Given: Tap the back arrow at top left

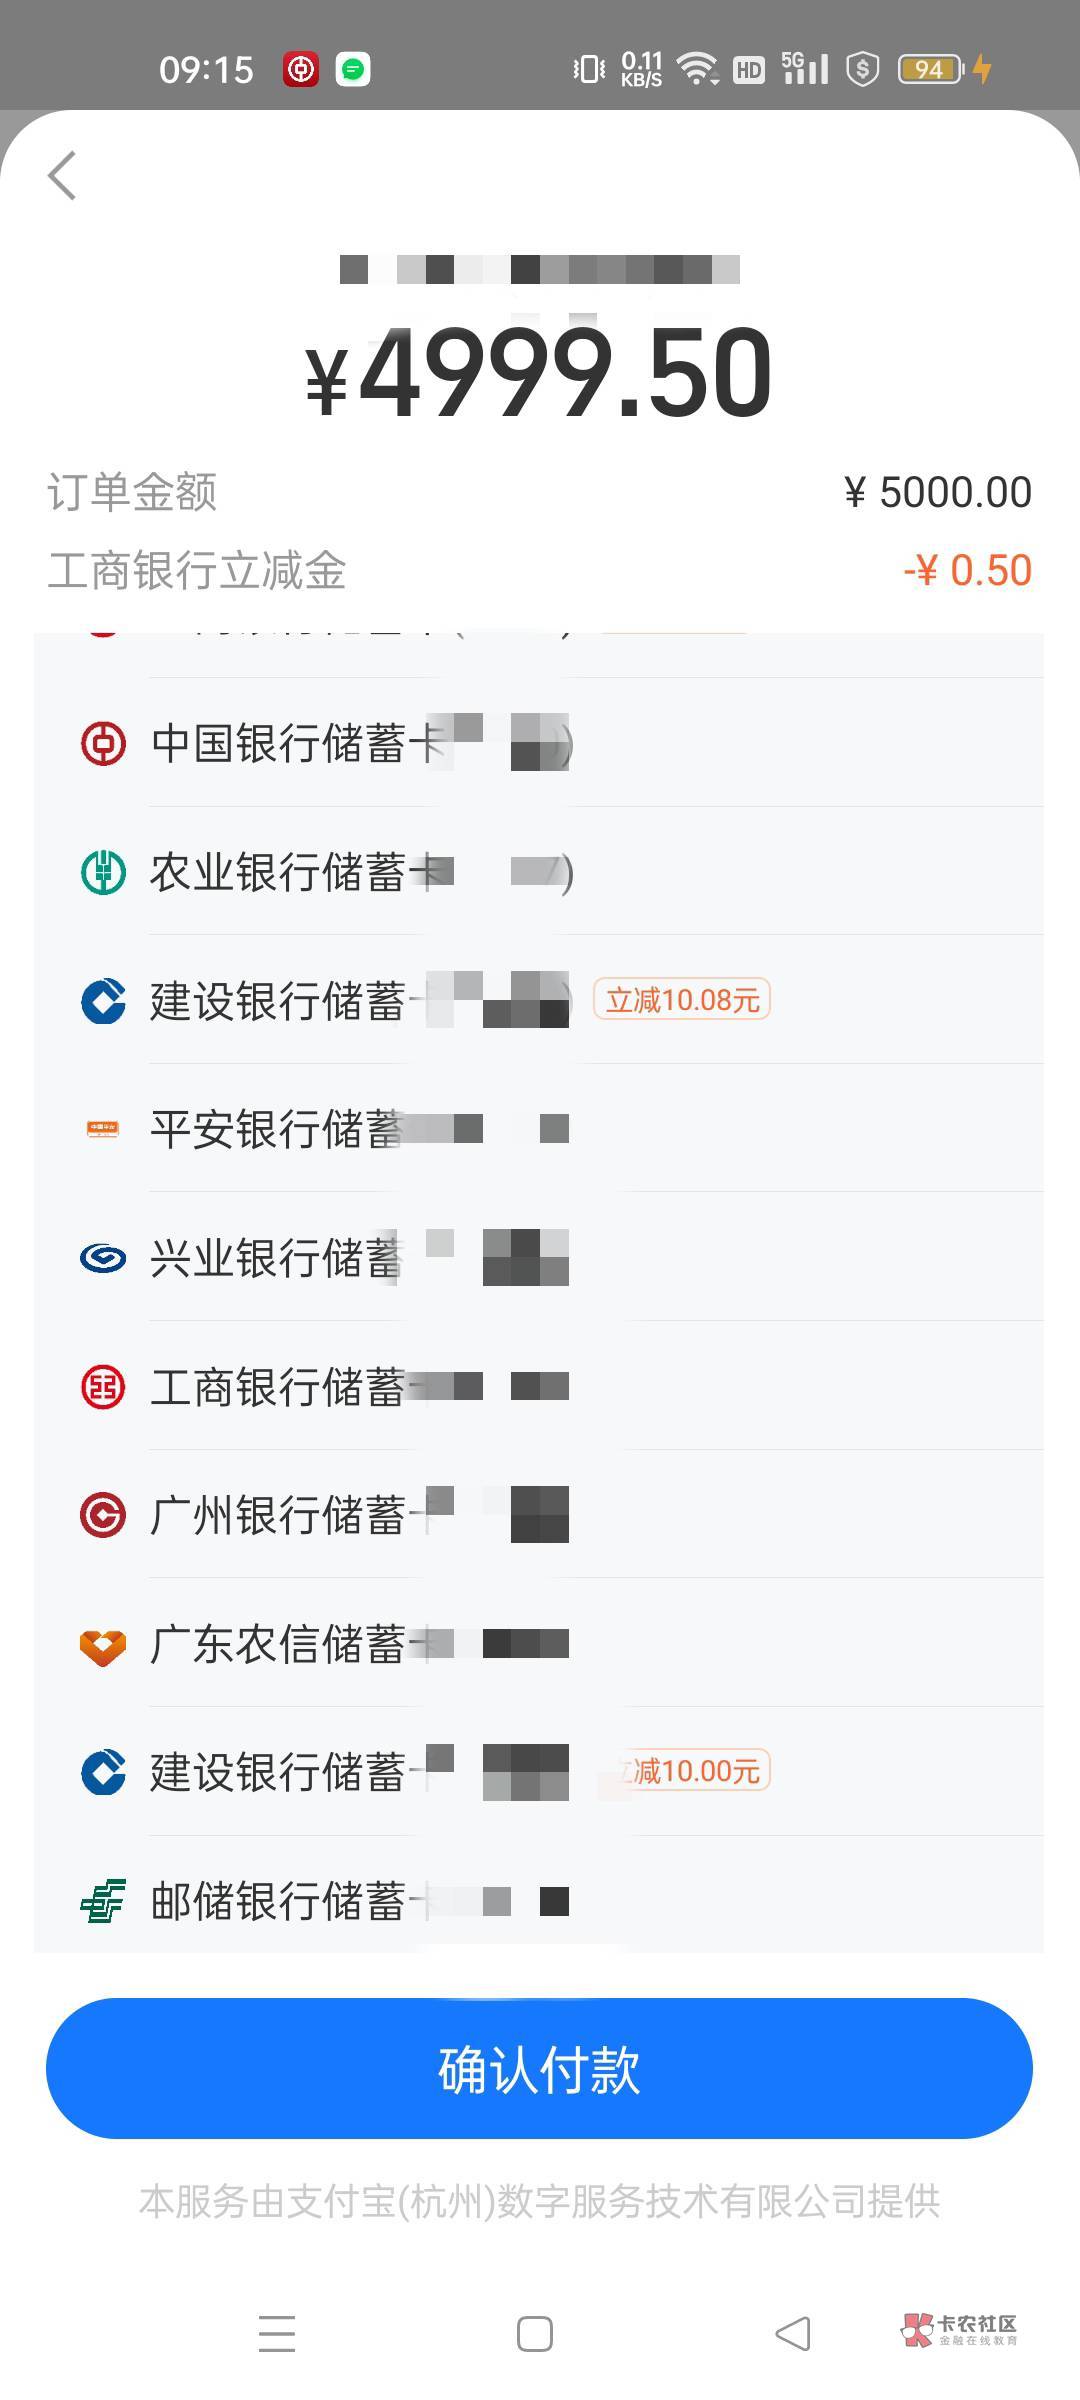Looking at the screenshot, I should (62, 176).
